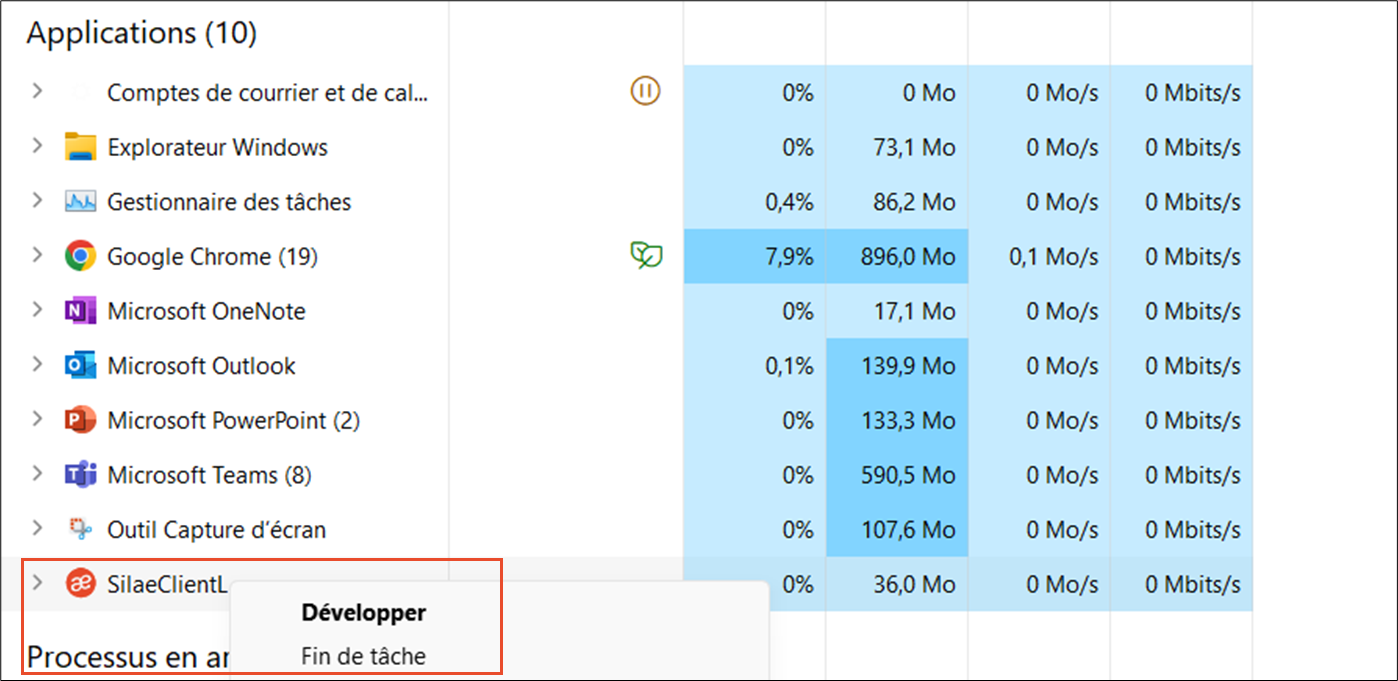Click the 139,9 Mo memory value
This screenshot has width=1398, height=681.
908,366
